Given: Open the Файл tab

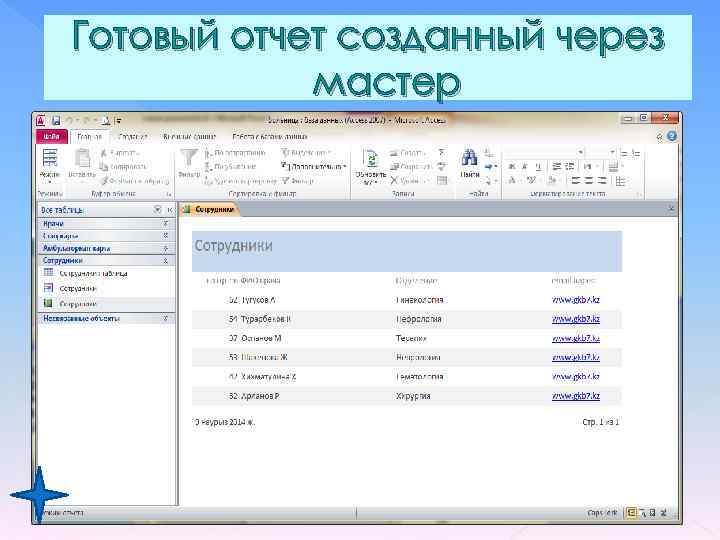Looking at the screenshot, I should click(51, 136).
